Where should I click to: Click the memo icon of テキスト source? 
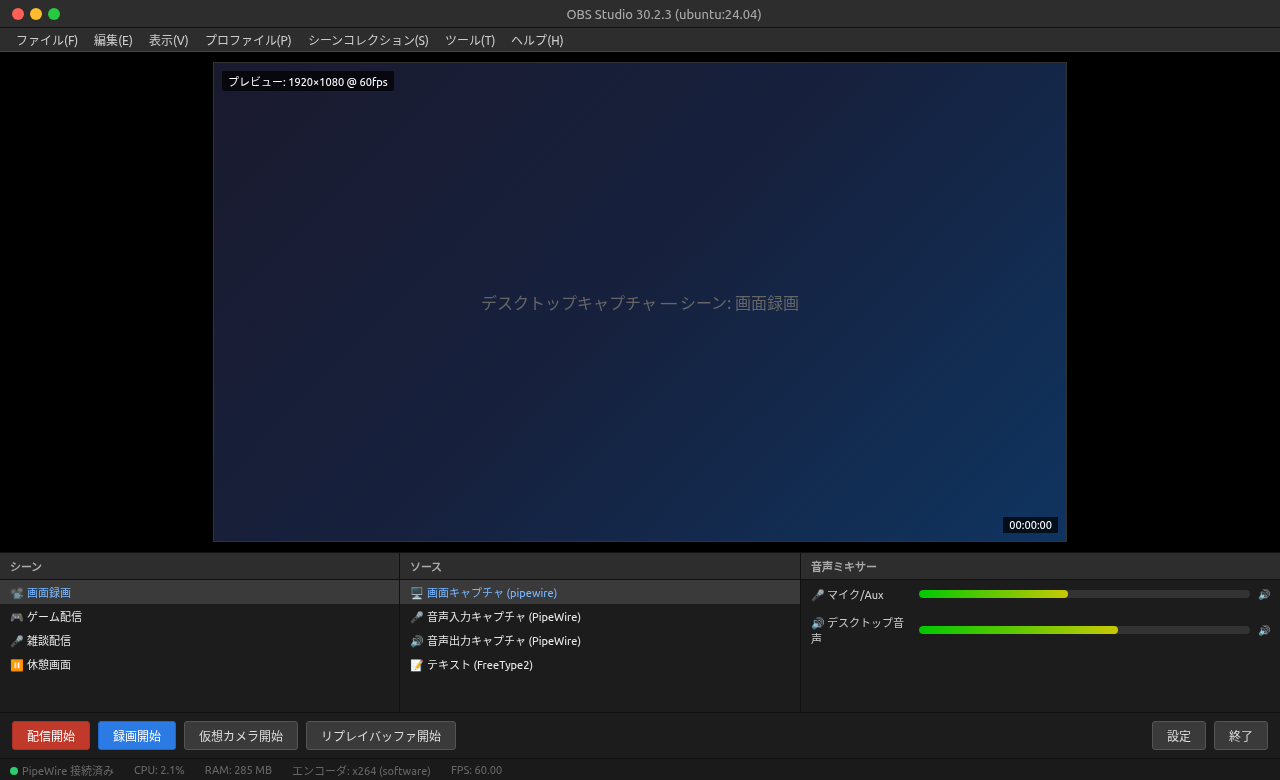click(416, 665)
